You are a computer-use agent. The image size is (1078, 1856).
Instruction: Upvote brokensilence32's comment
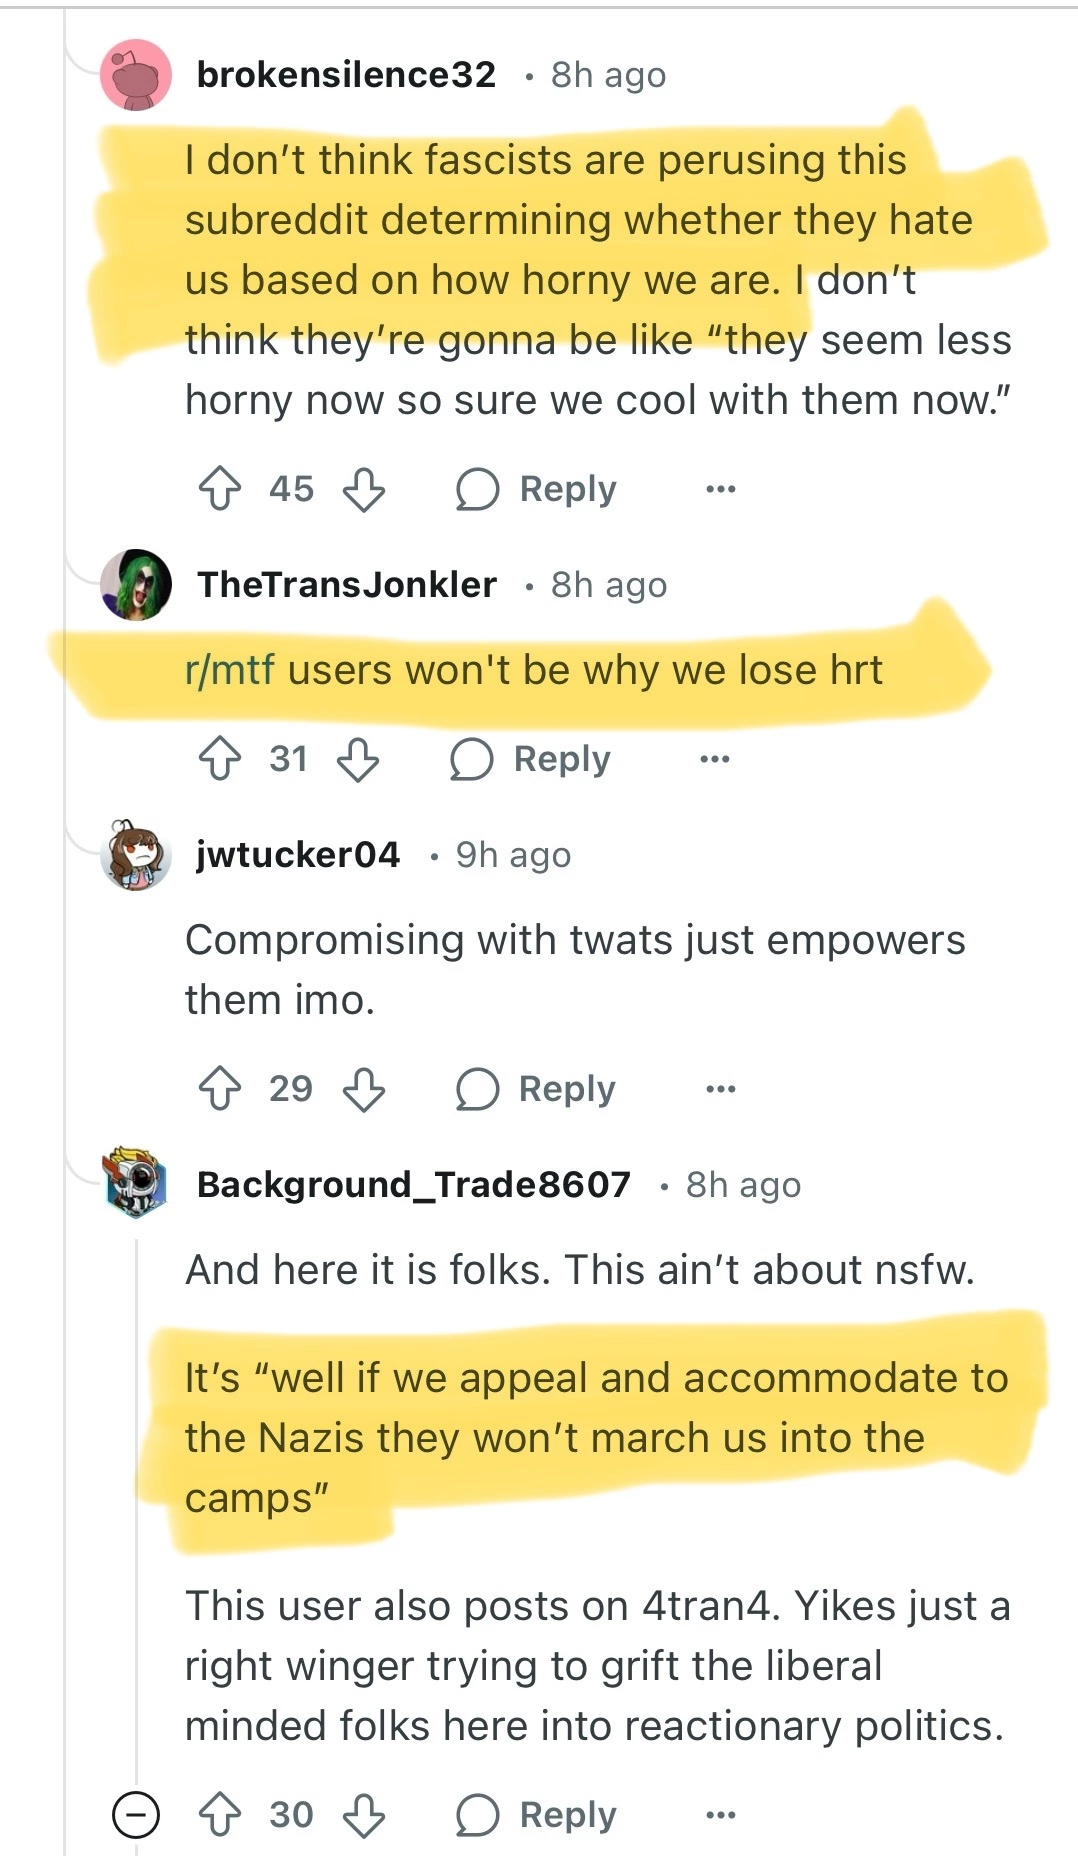coord(220,489)
